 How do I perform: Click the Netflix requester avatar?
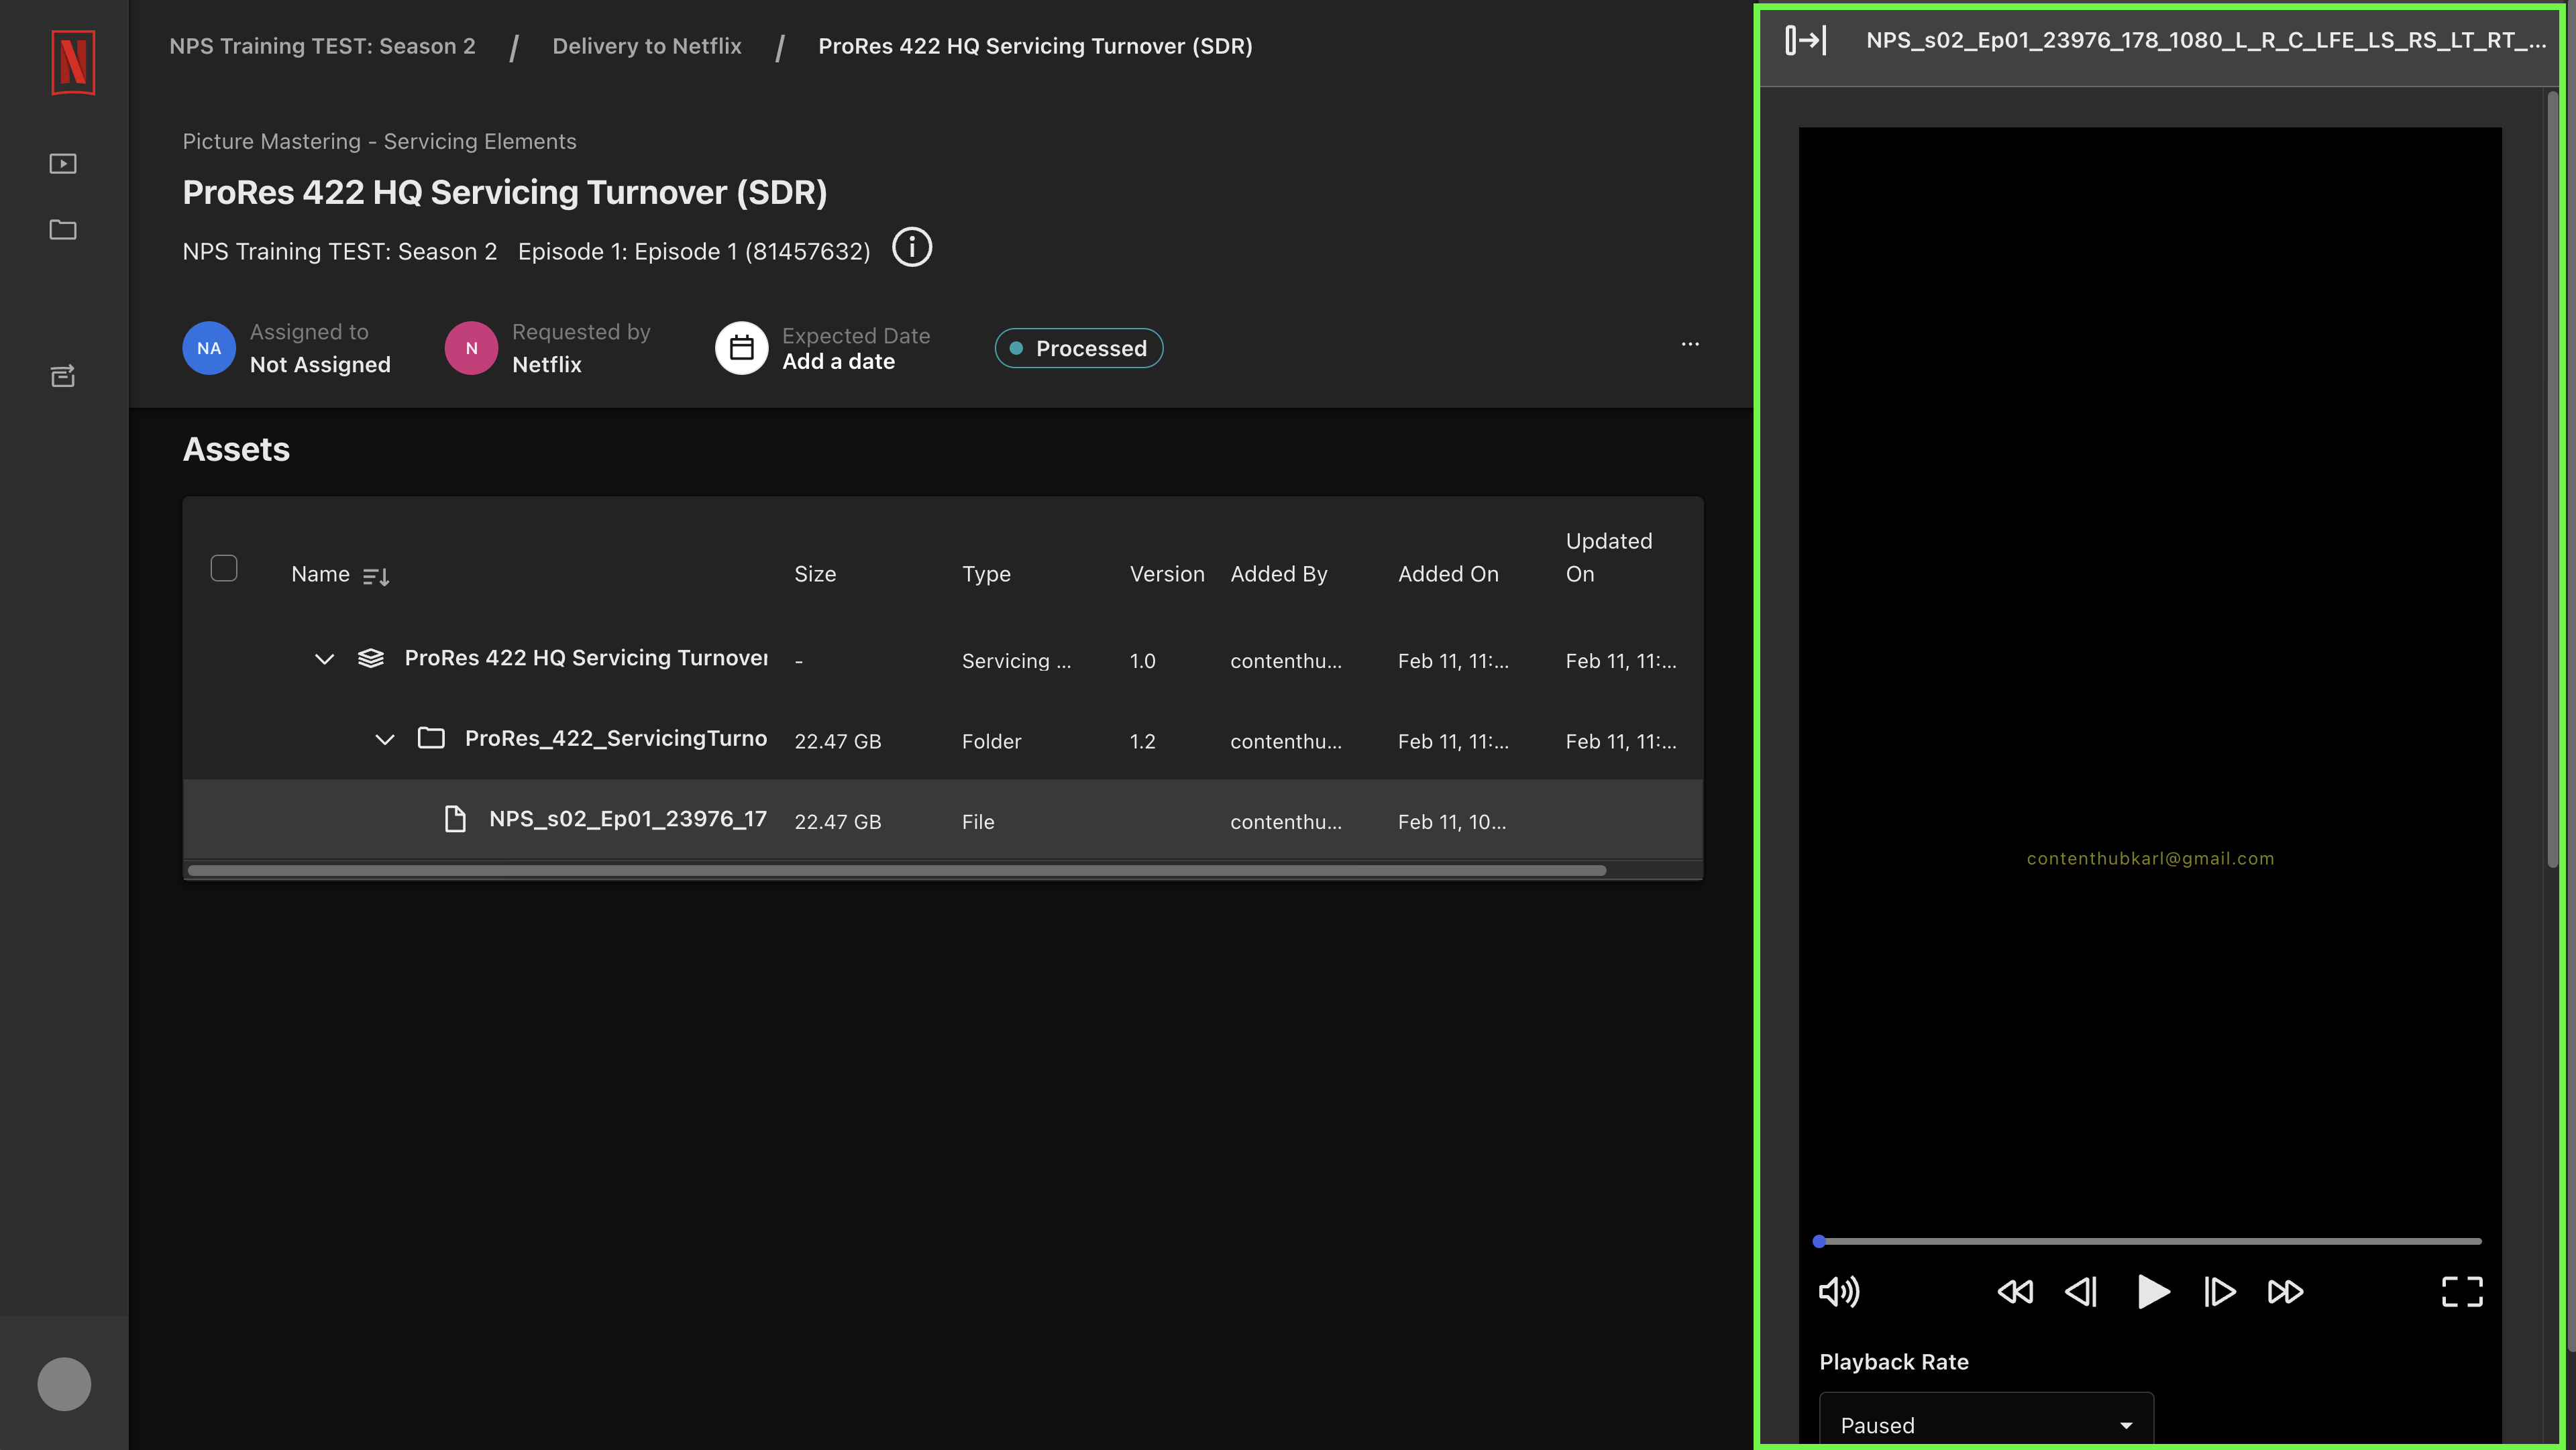[471, 348]
